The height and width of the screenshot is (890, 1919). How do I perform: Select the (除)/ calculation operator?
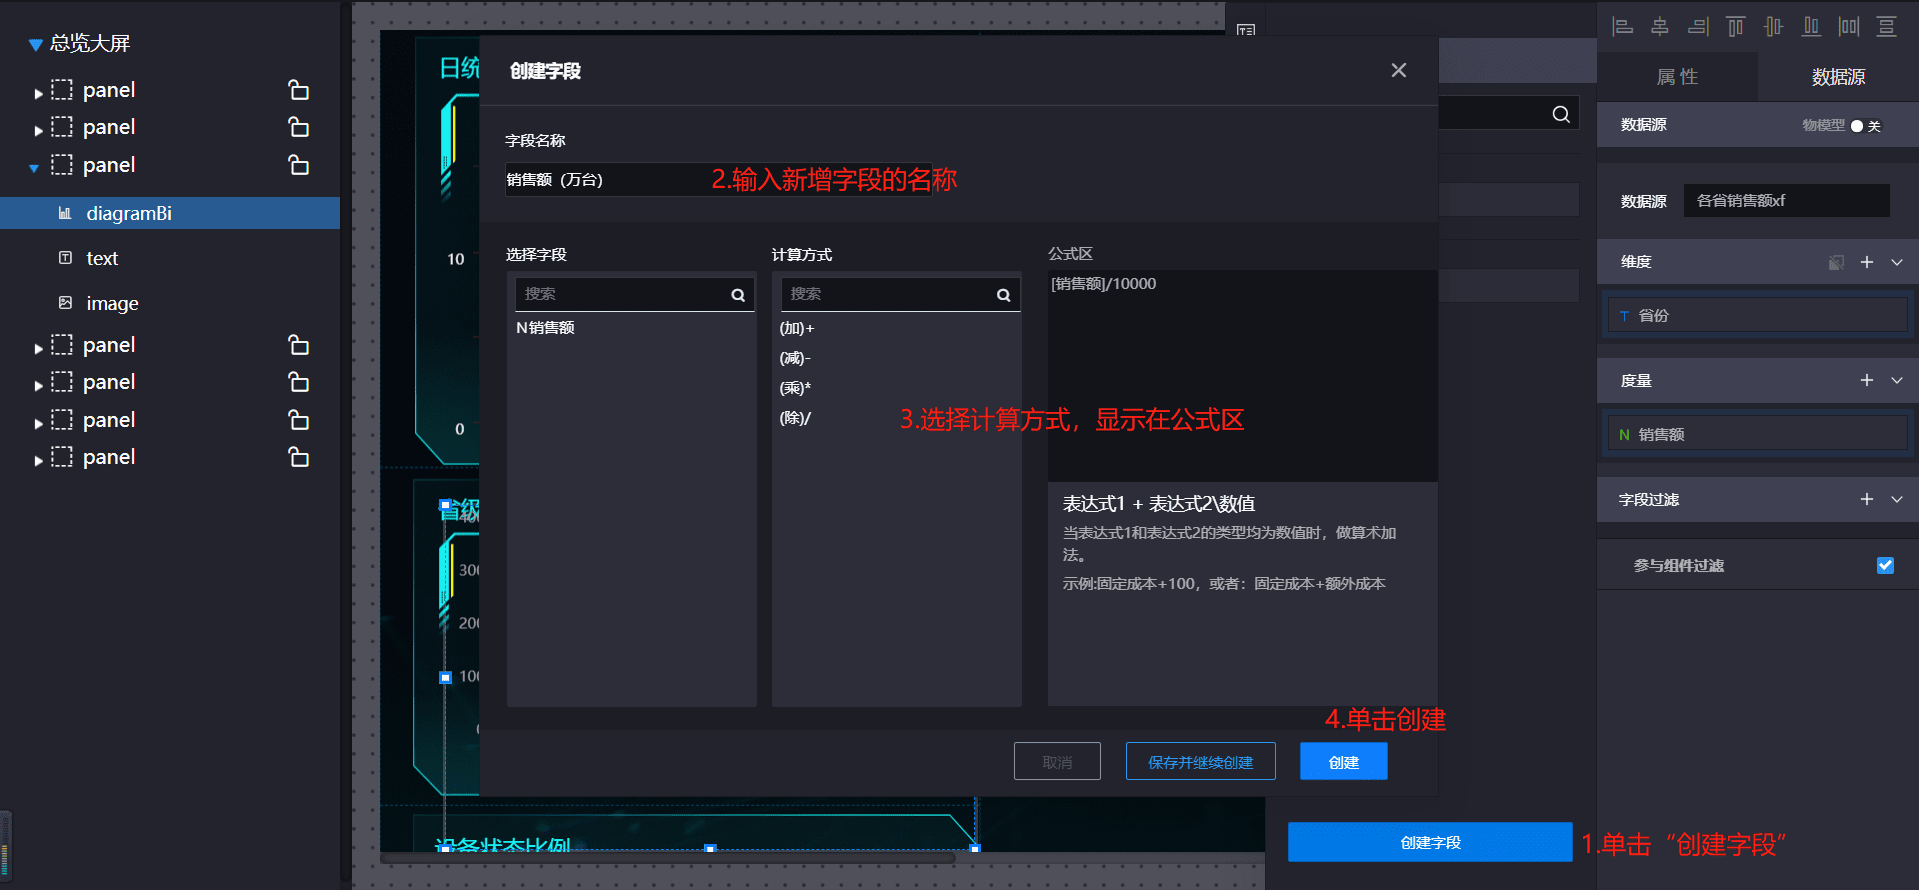click(x=795, y=418)
